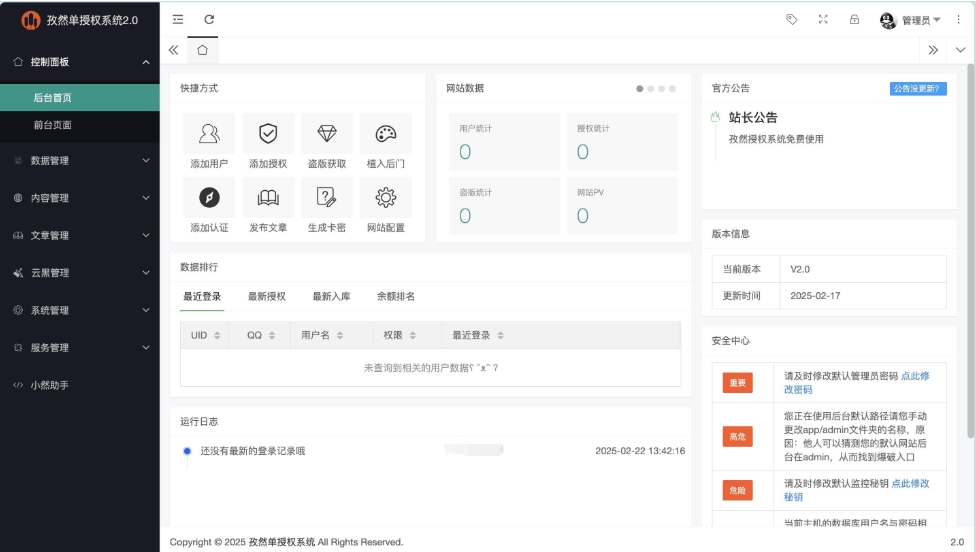Click the V2.0 version value
Viewport: 976px width, 552px height.
coord(800,269)
